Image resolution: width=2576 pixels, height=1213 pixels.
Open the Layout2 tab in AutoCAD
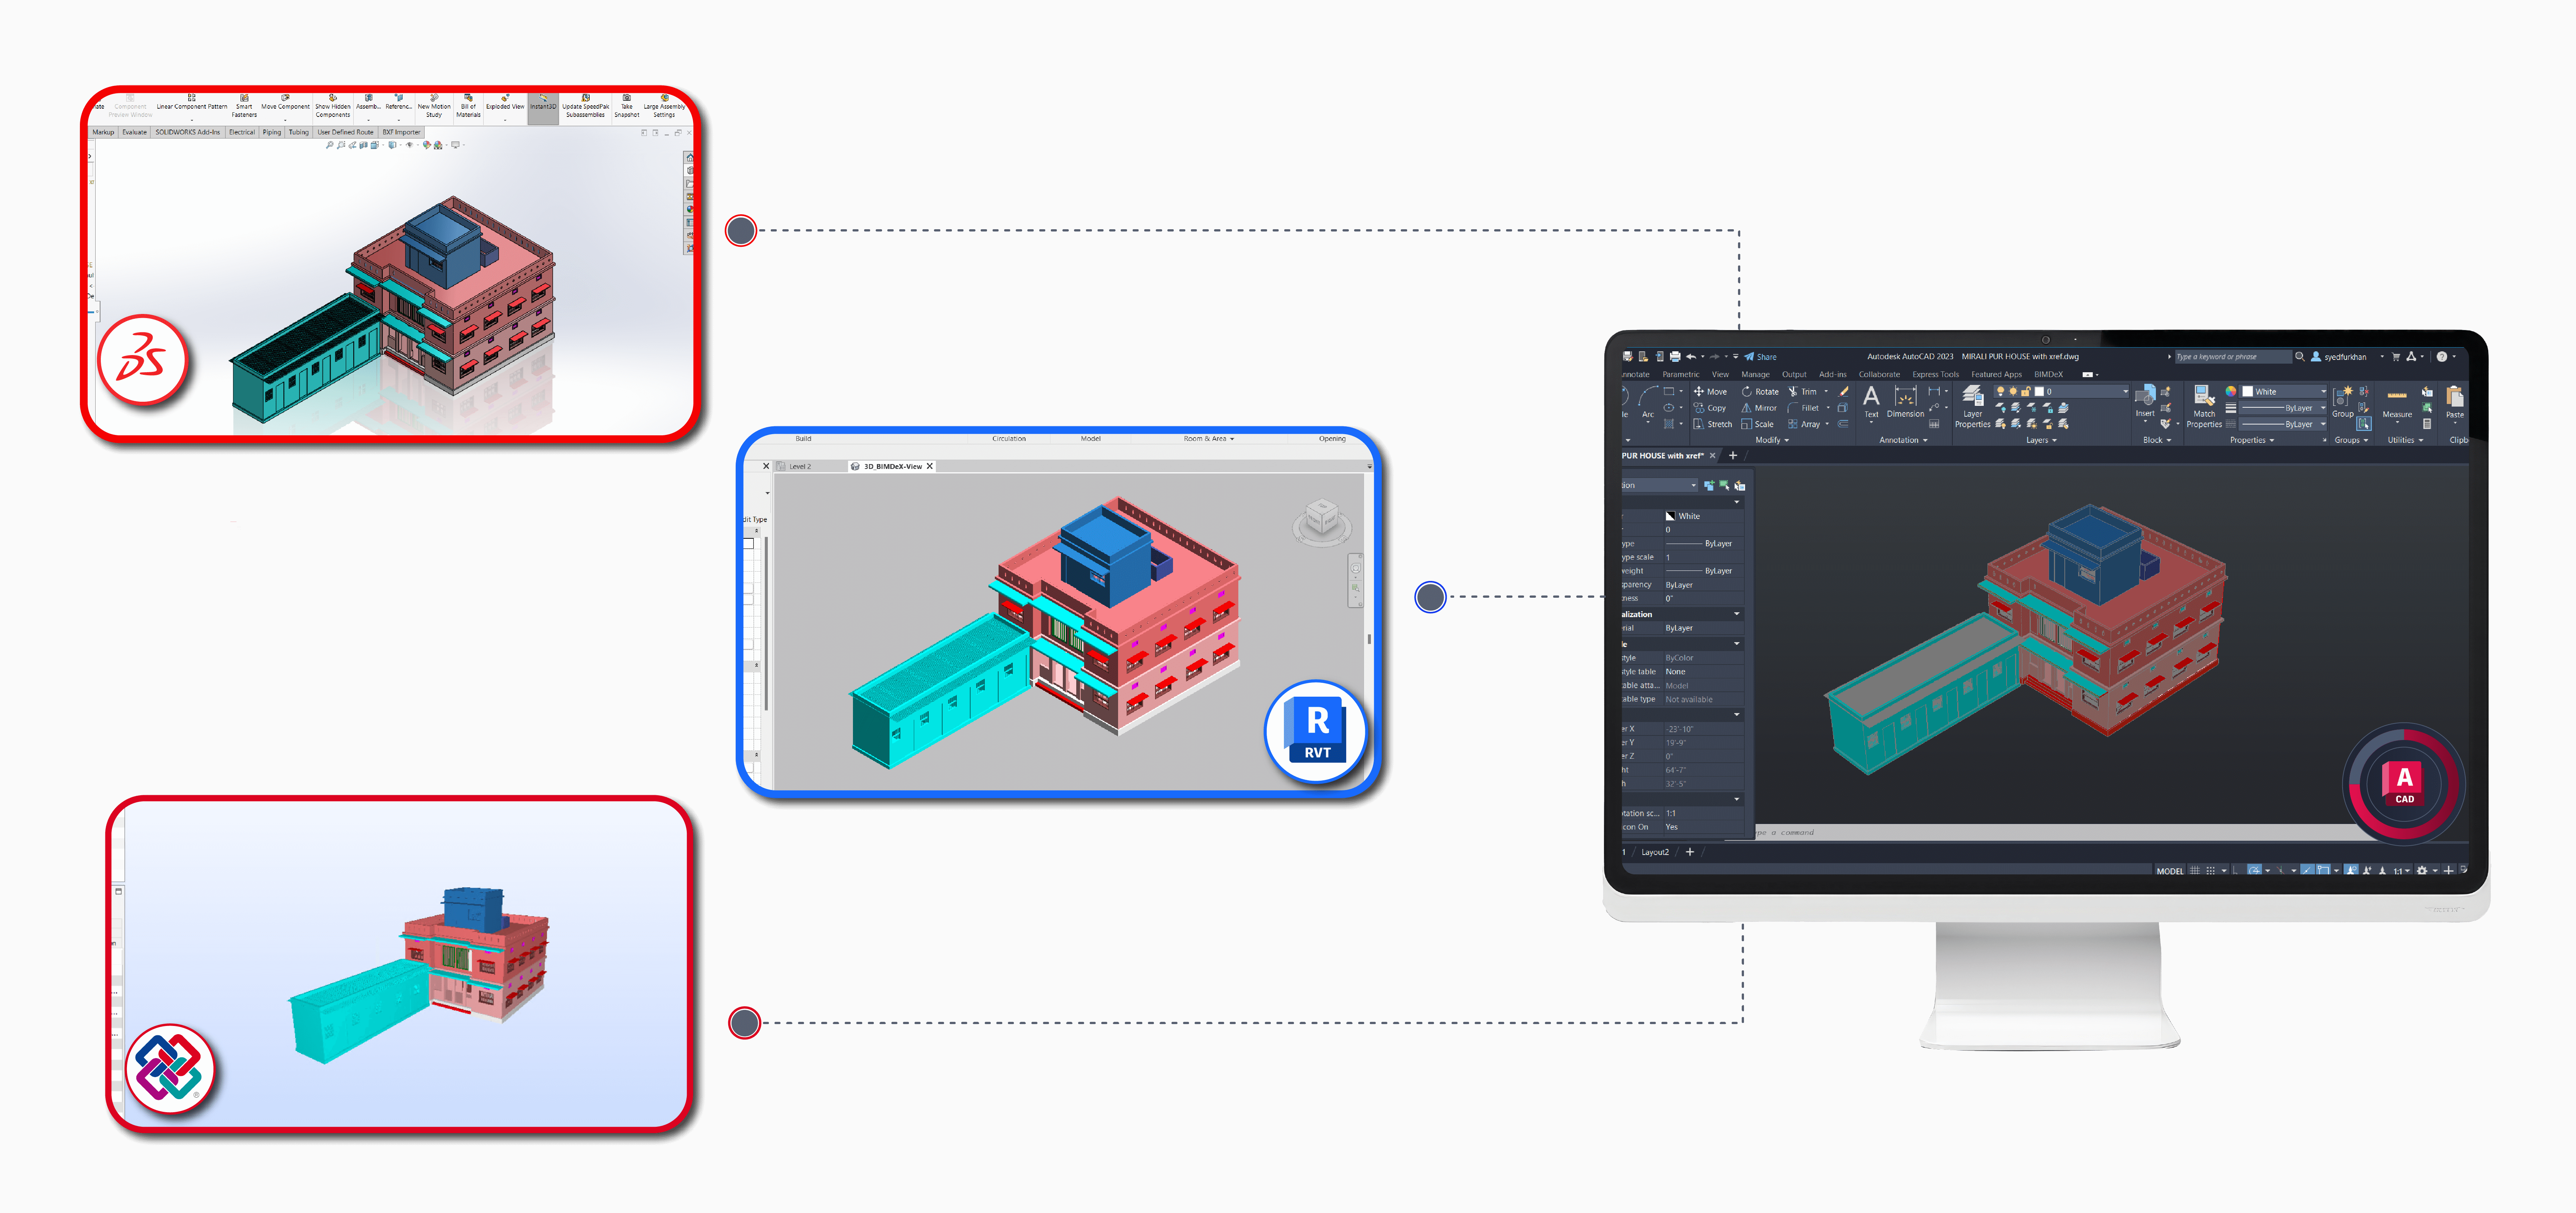1655,852
